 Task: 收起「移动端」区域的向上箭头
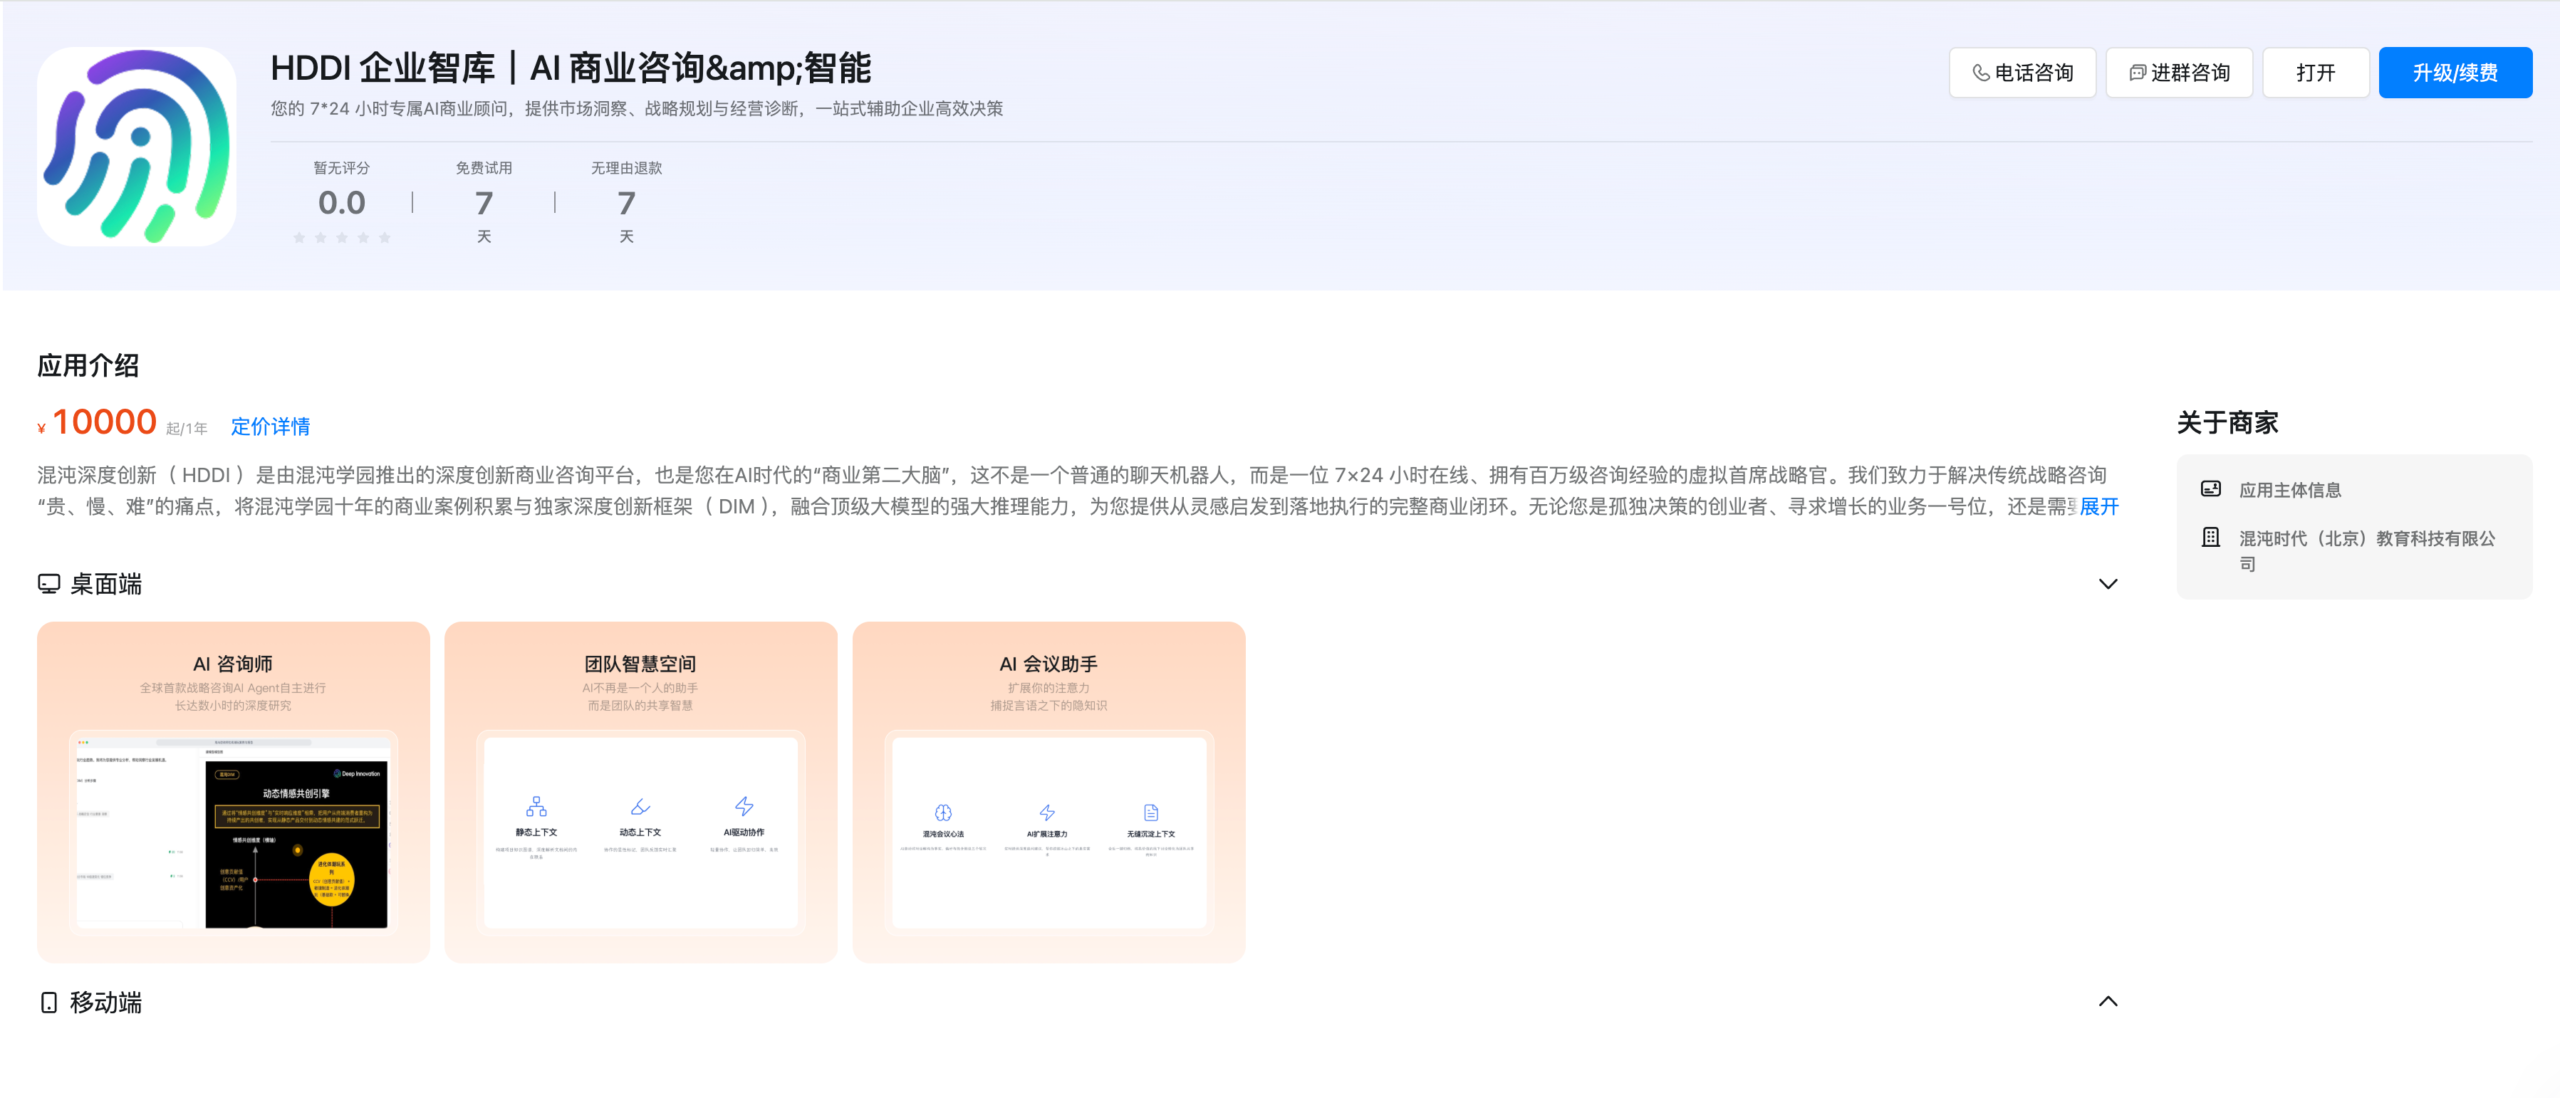(x=2109, y=1001)
